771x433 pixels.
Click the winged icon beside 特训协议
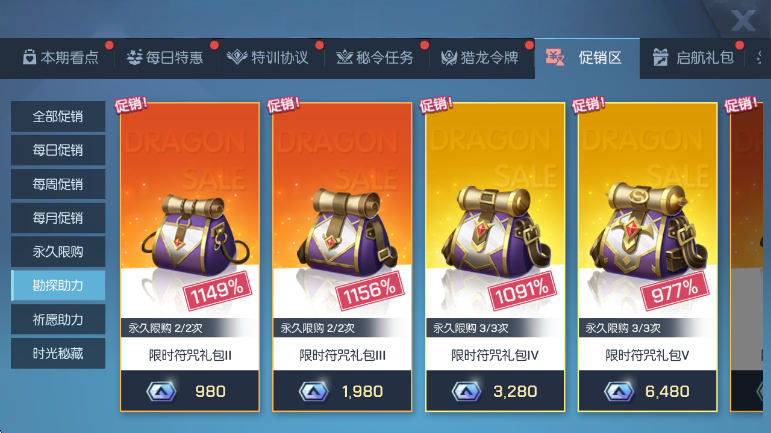tap(237, 58)
